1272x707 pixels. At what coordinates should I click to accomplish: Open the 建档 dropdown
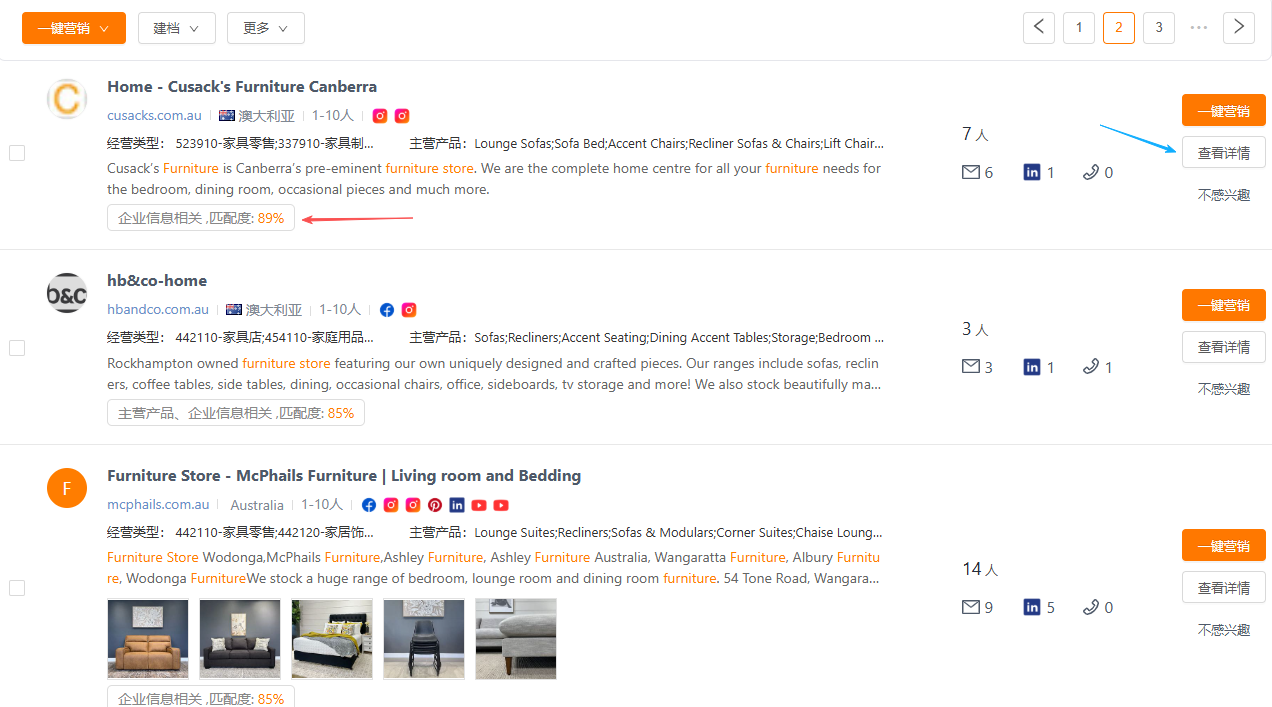[x=177, y=28]
